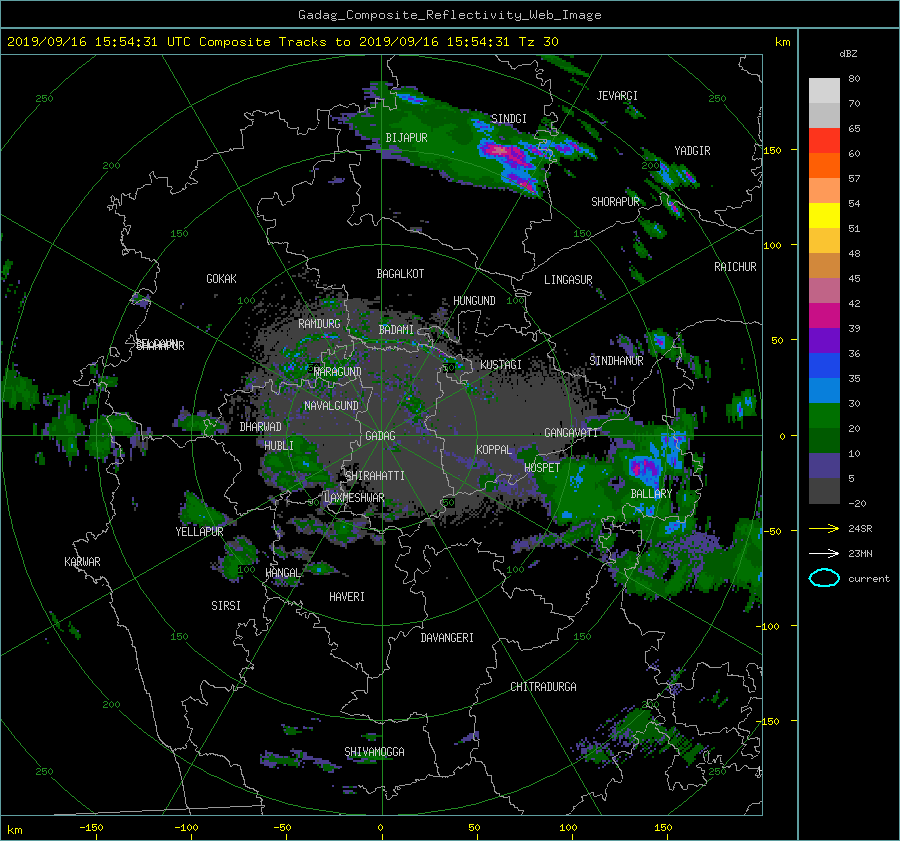Viewport: 900px width, 841px height.
Task: Click the YADGIR city label
Action: 692,151
